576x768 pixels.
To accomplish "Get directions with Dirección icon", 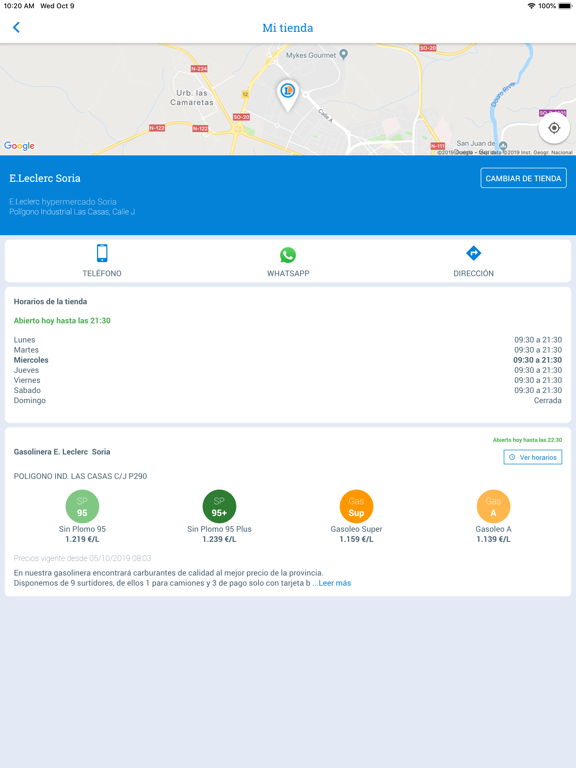I will [x=473, y=253].
